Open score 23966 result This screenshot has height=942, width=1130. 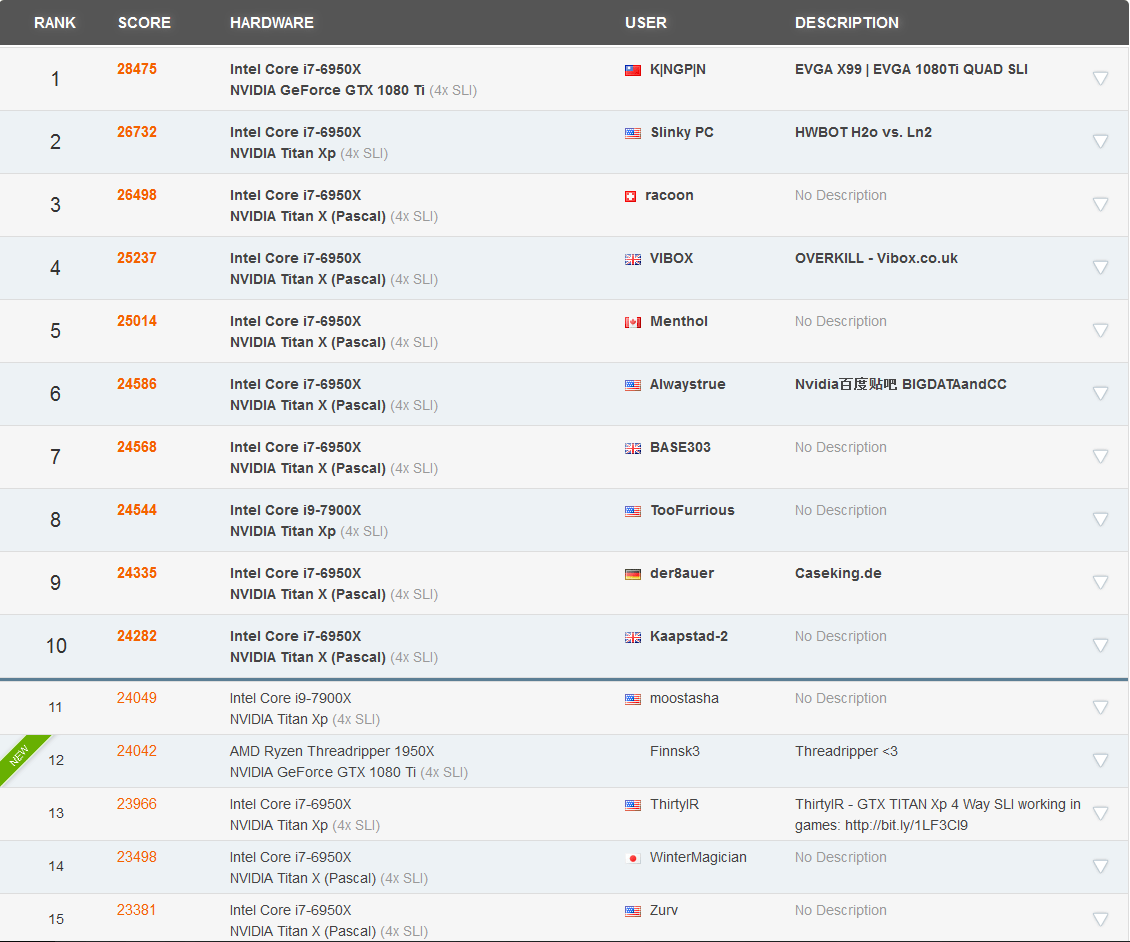click(137, 804)
